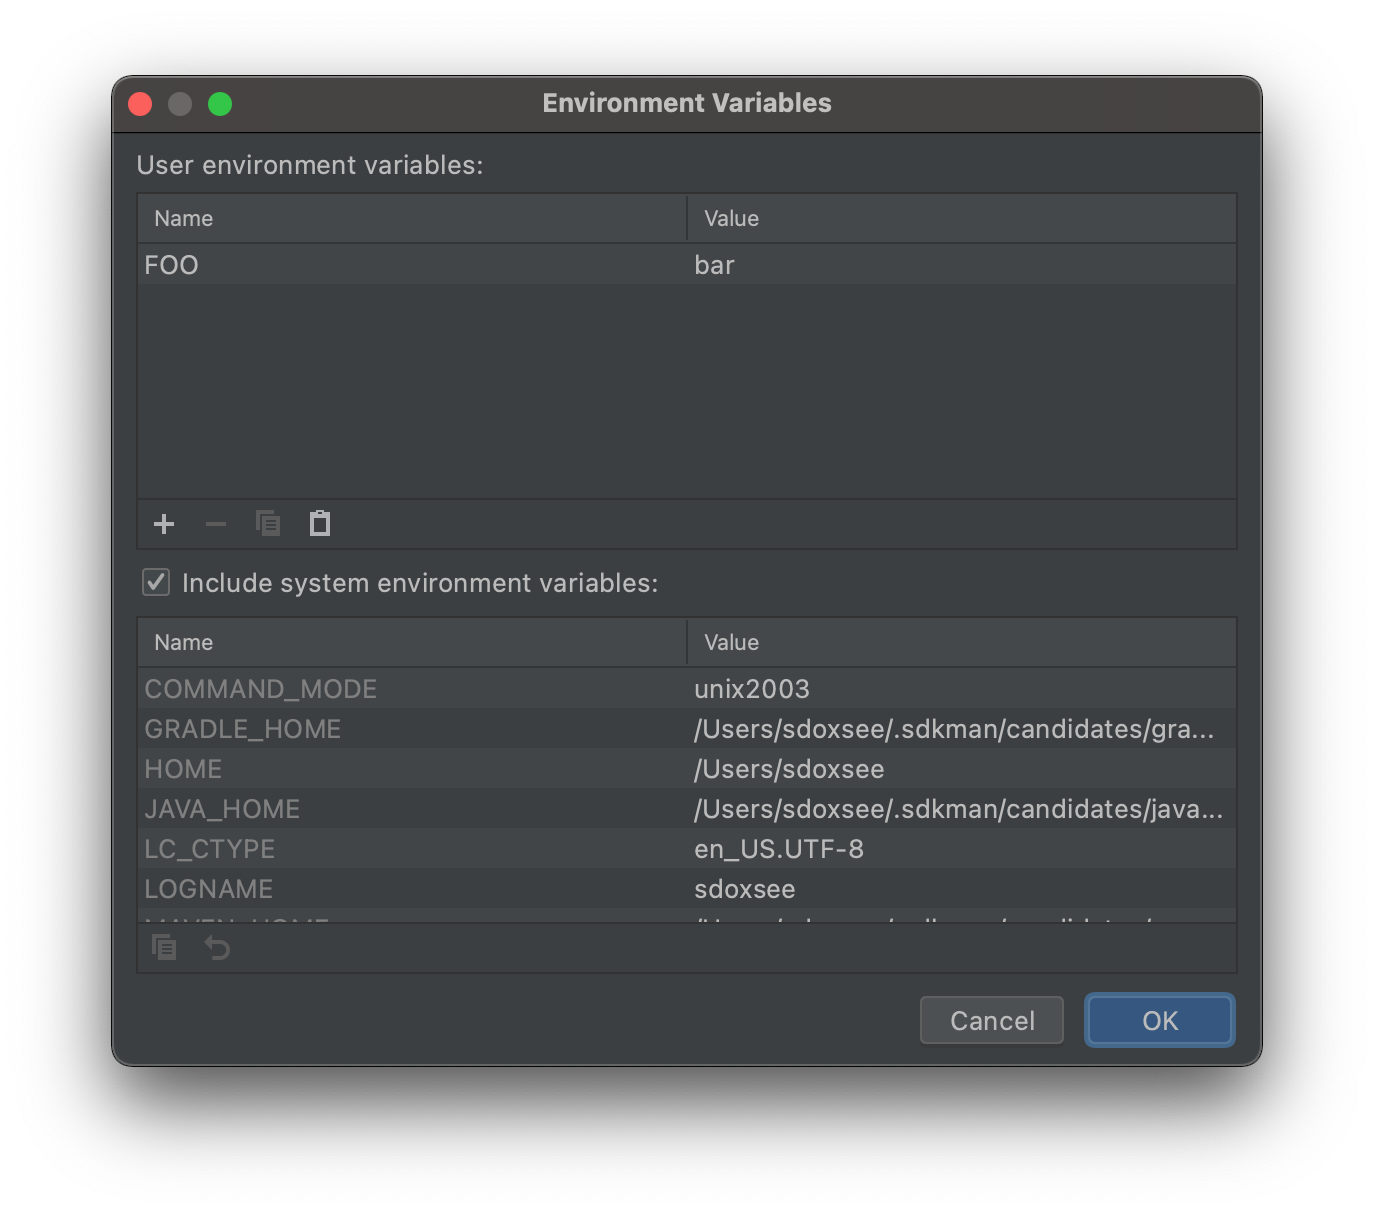Remove the selected environment variable
This screenshot has width=1374, height=1214.
tap(215, 523)
